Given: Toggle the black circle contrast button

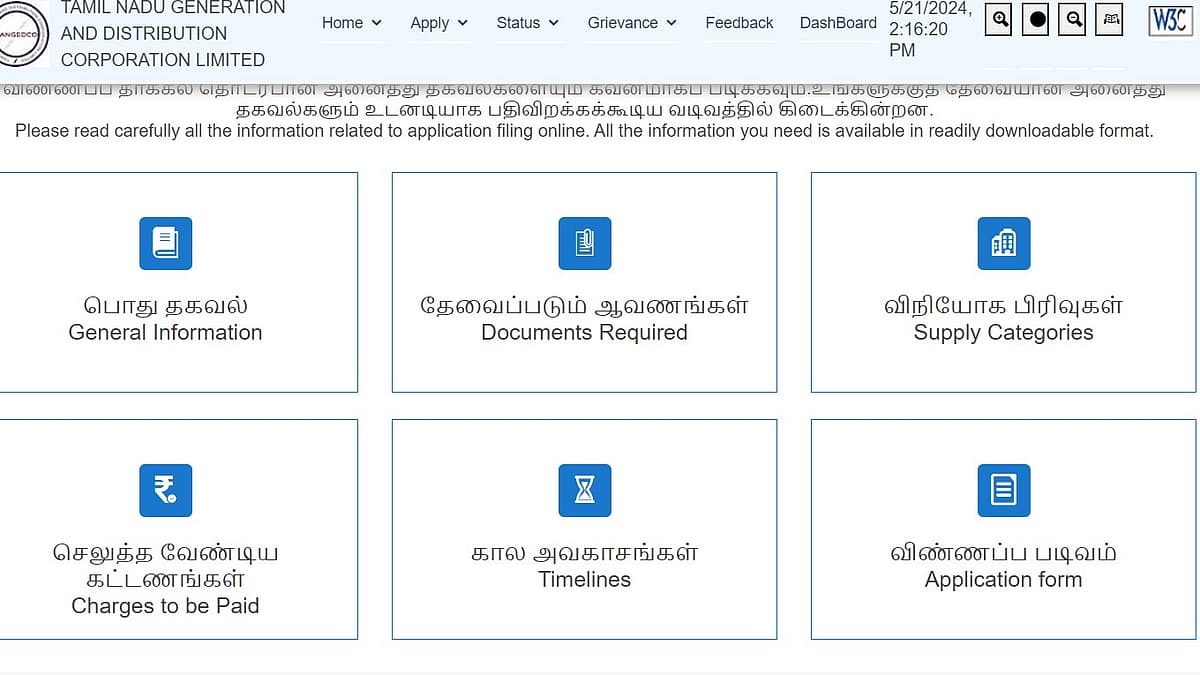Looking at the screenshot, I should tap(1036, 19).
